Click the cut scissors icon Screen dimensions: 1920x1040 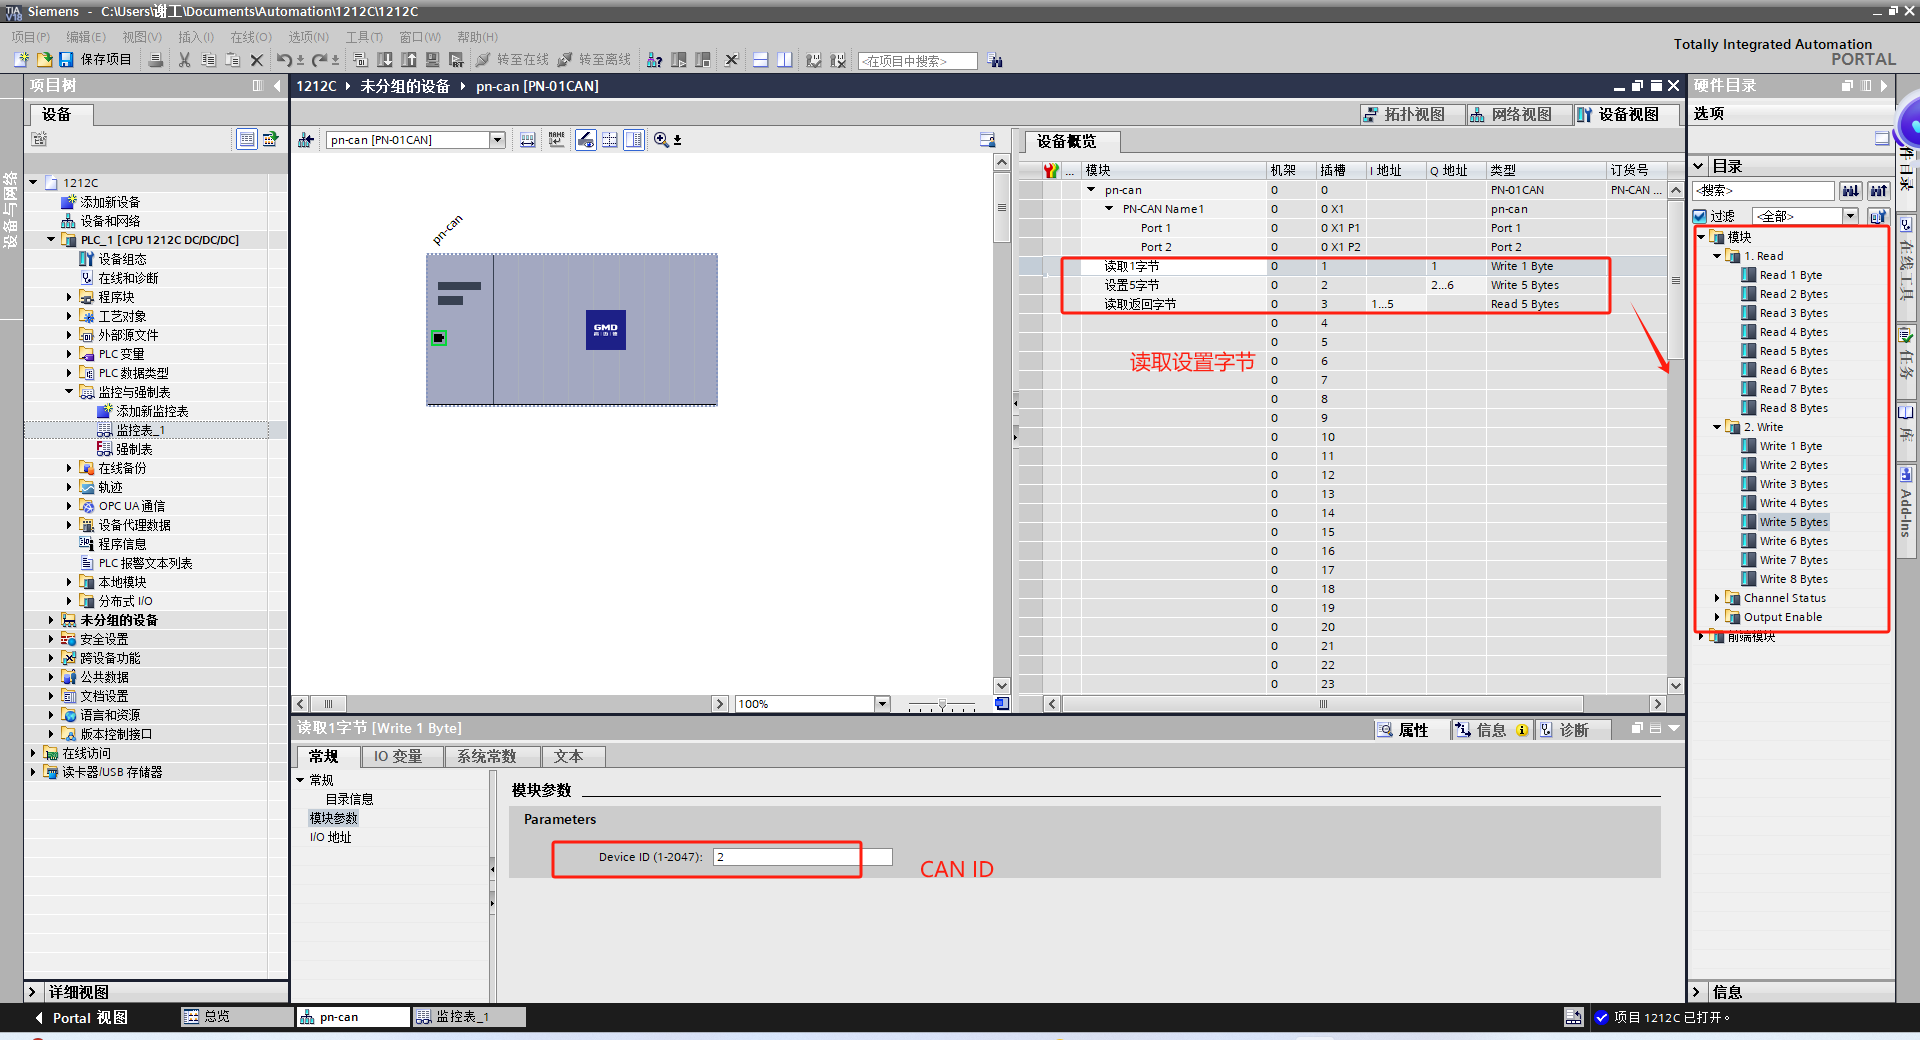tap(184, 60)
